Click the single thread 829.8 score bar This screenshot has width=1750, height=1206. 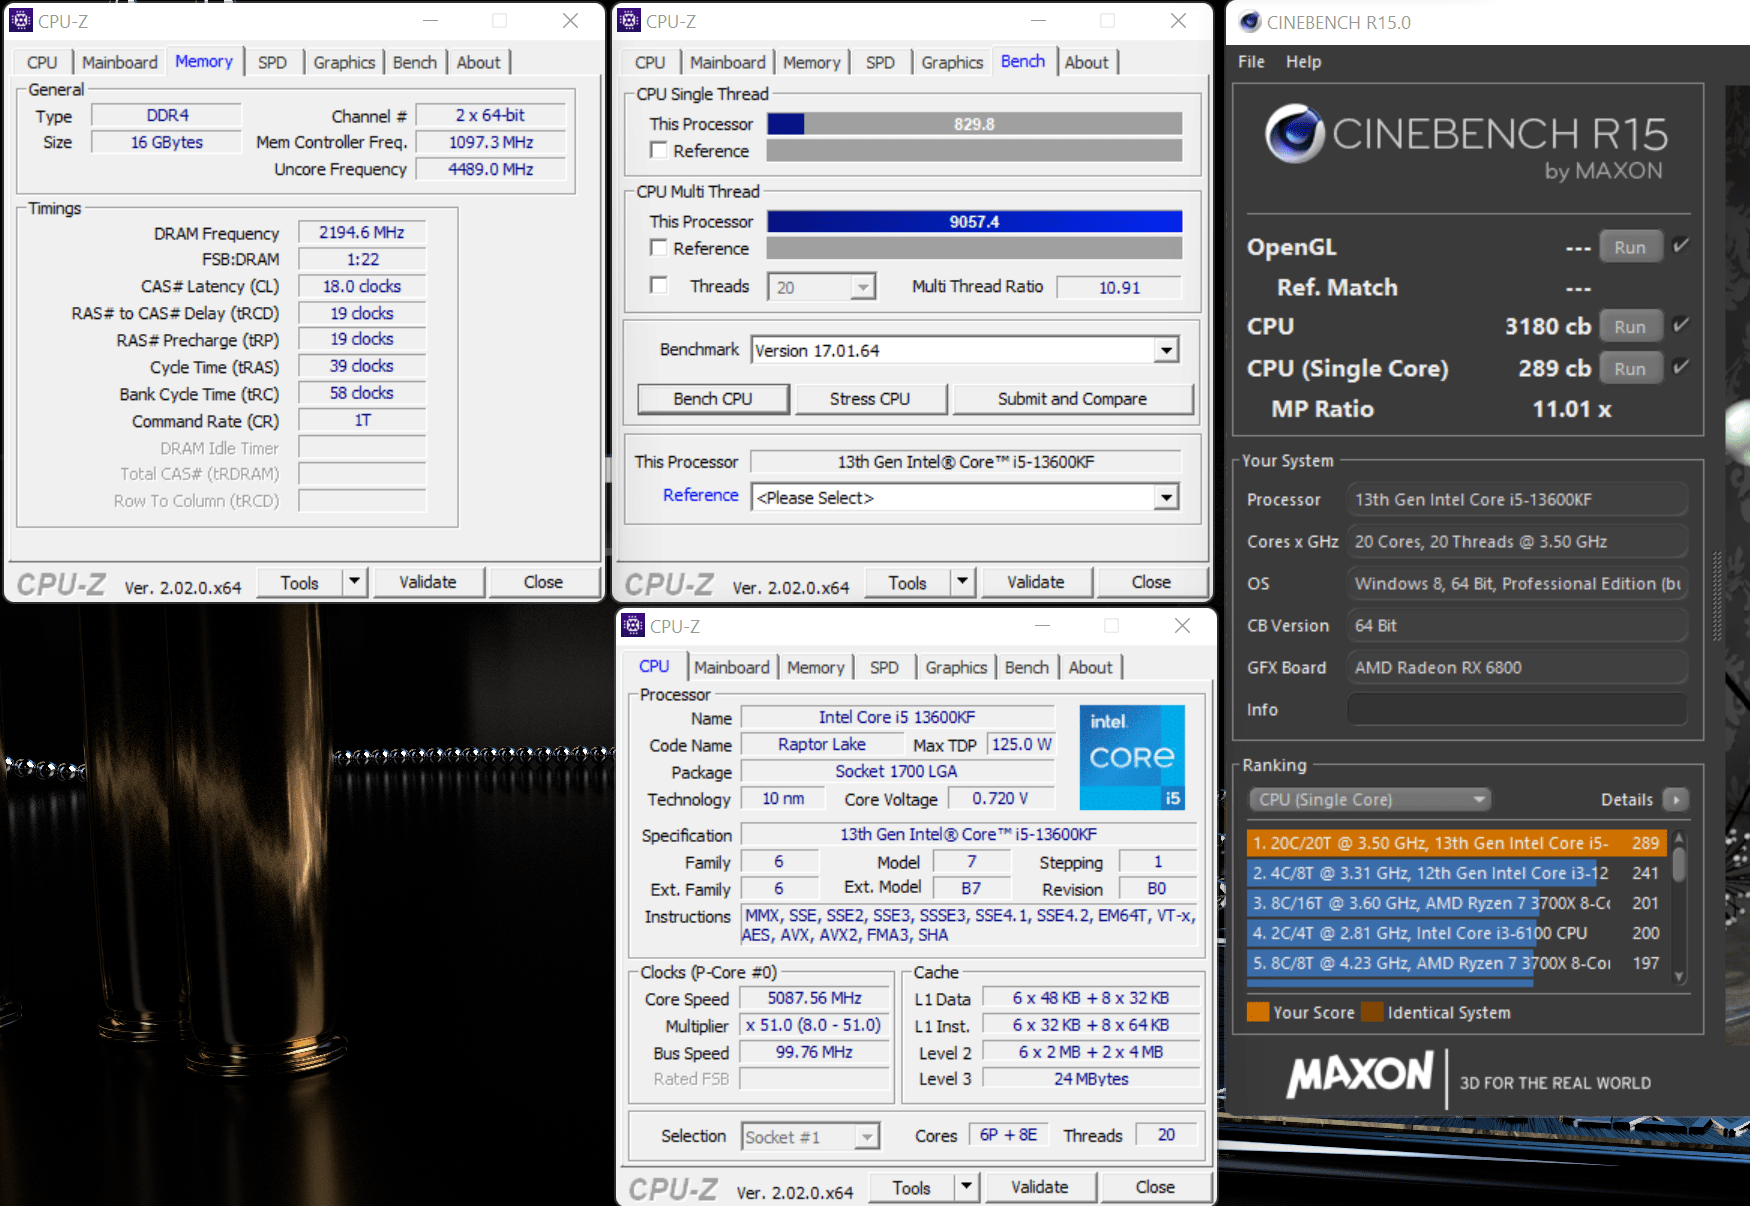click(974, 124)
